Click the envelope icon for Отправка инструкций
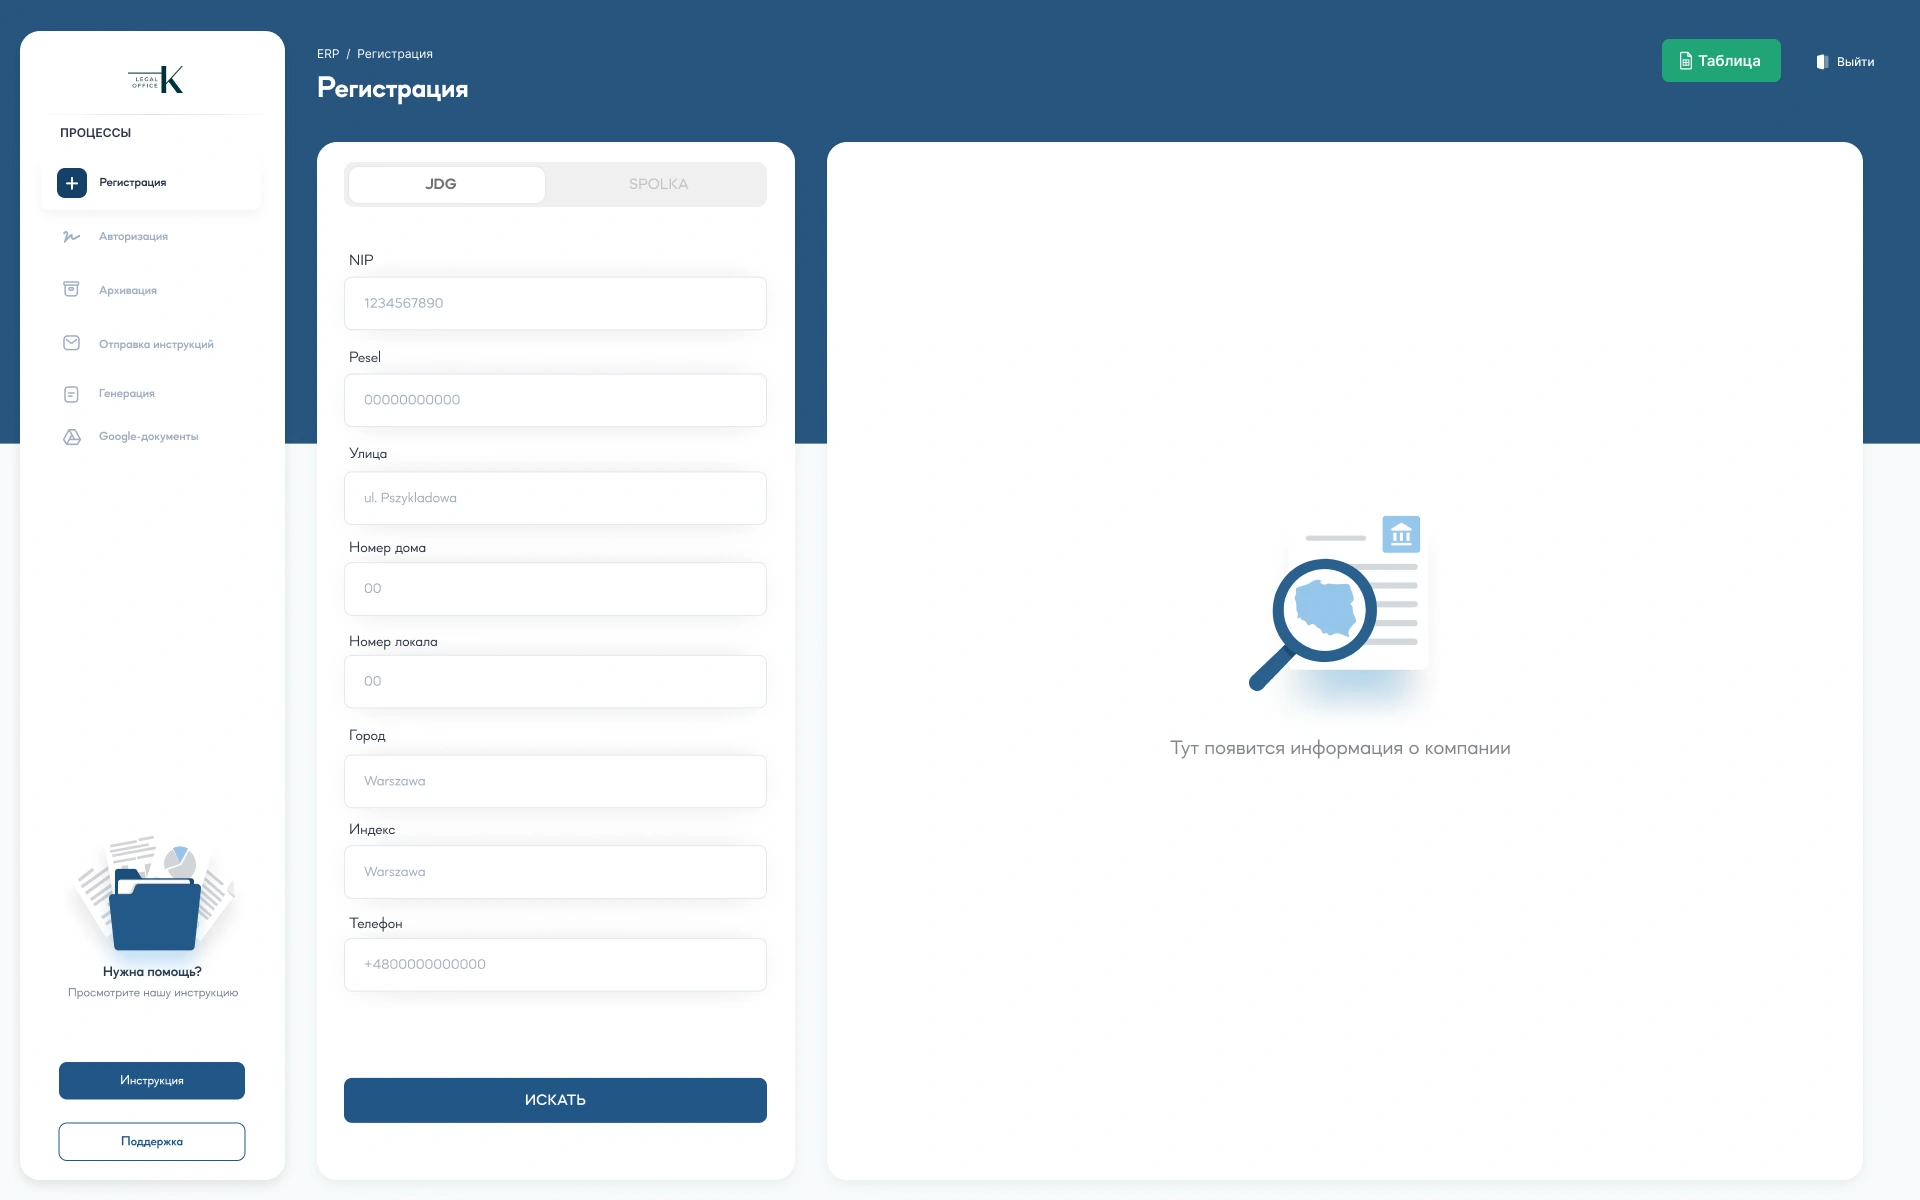The height and width of the screenshot is (1200, 1920). [x=71, y=343]
